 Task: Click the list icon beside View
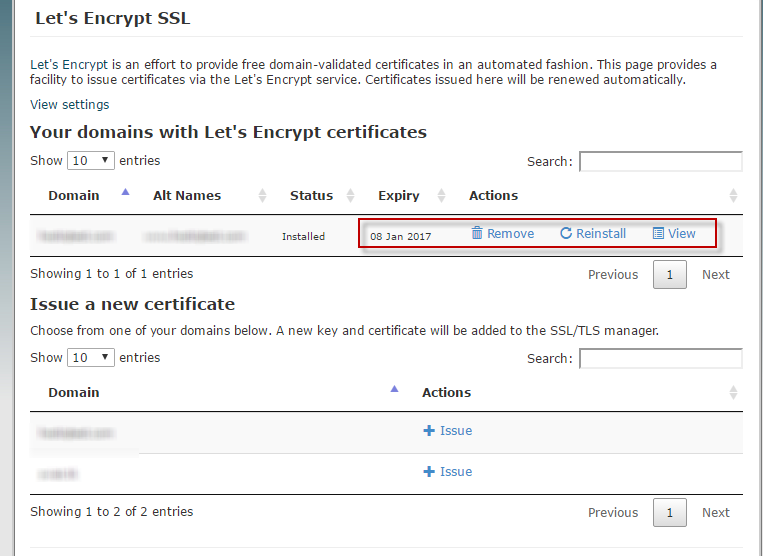(658, 233)
